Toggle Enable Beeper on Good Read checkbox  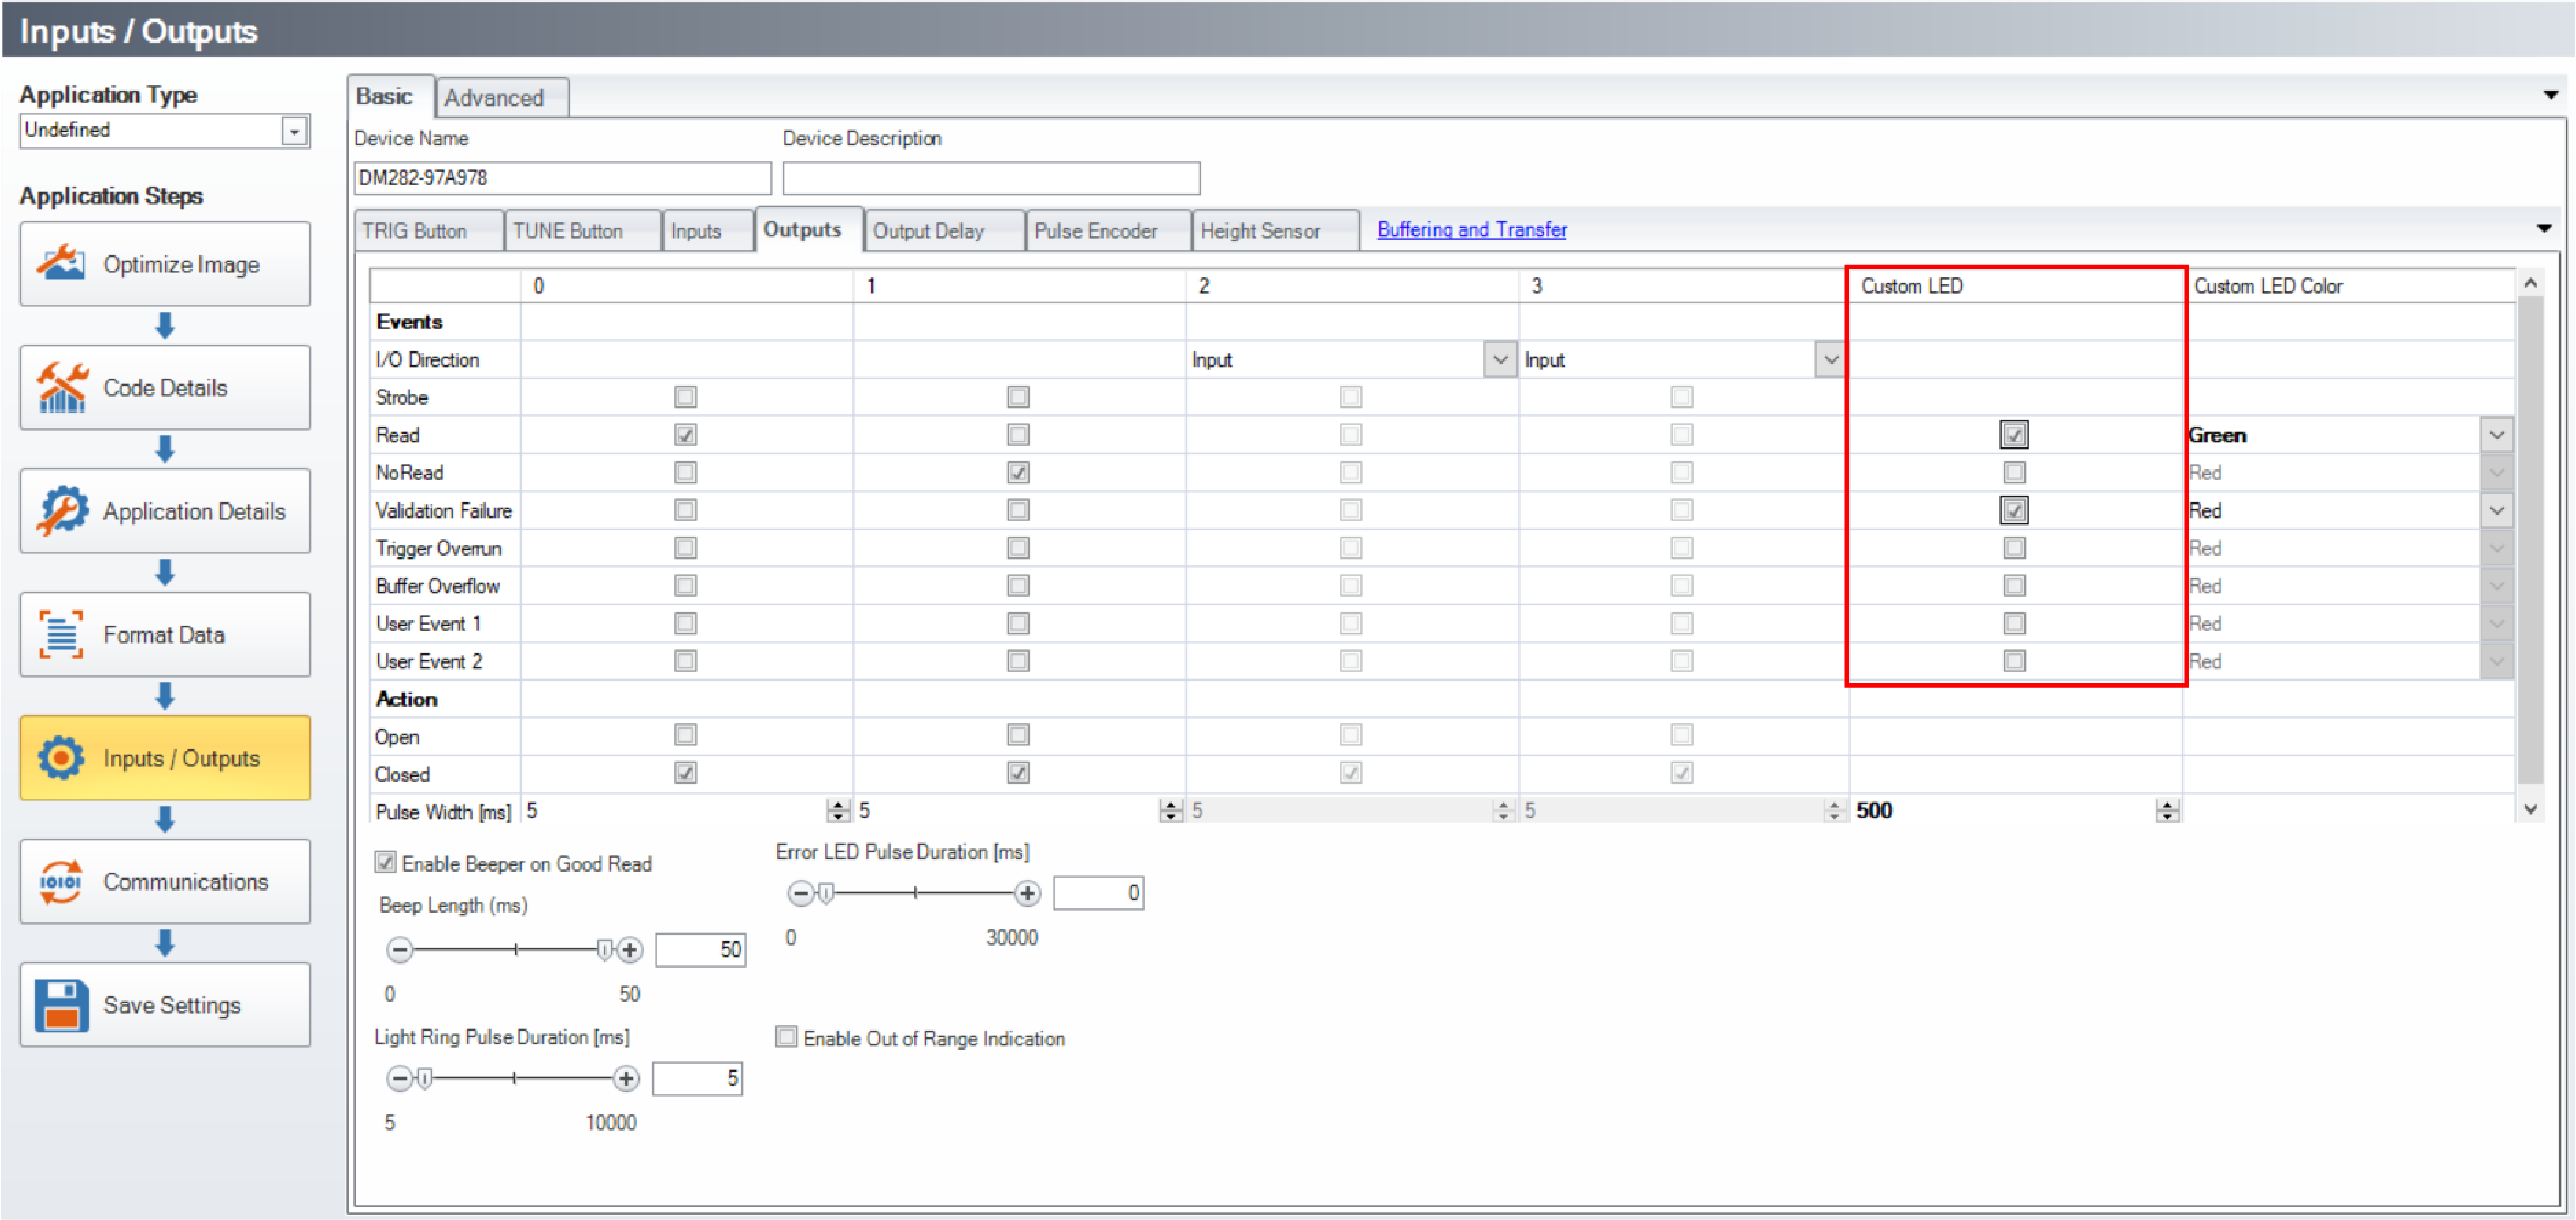pos(386,862)
